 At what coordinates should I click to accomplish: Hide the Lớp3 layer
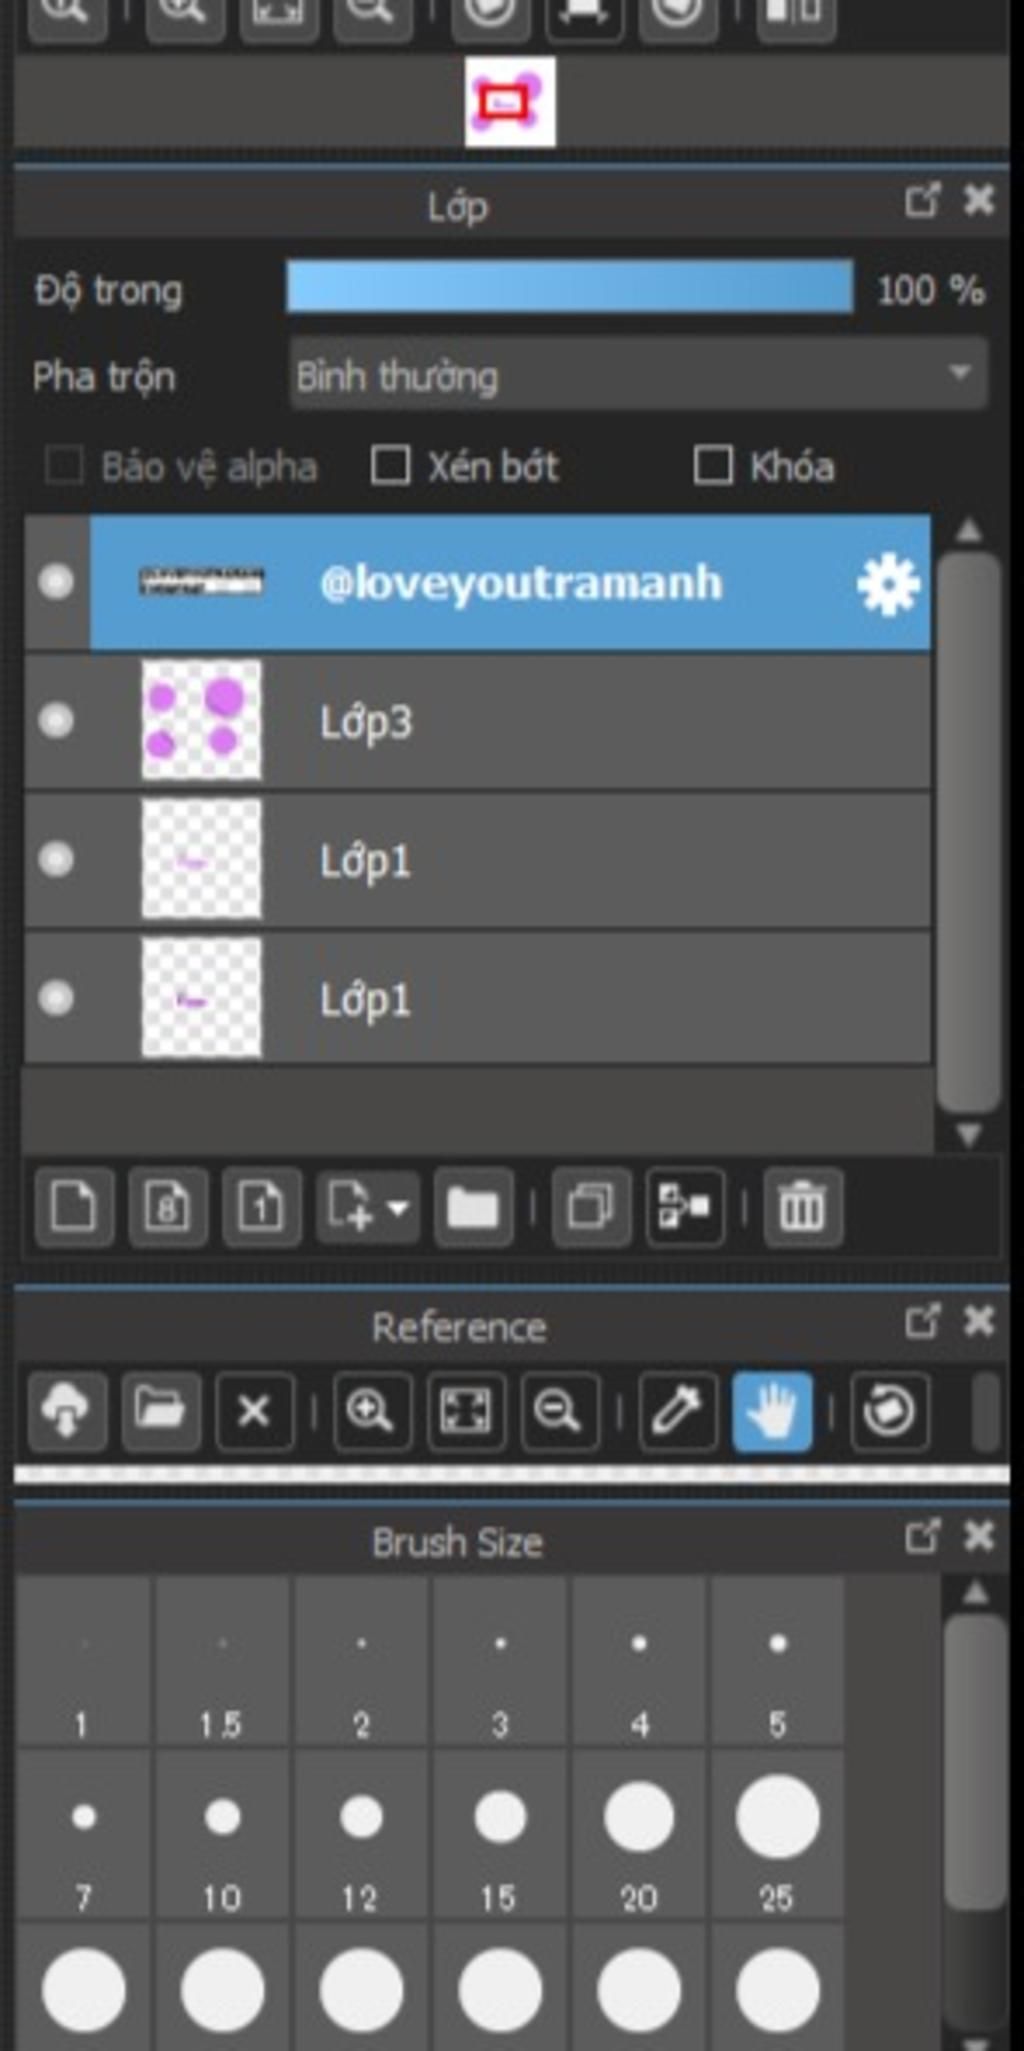(56, 720)
